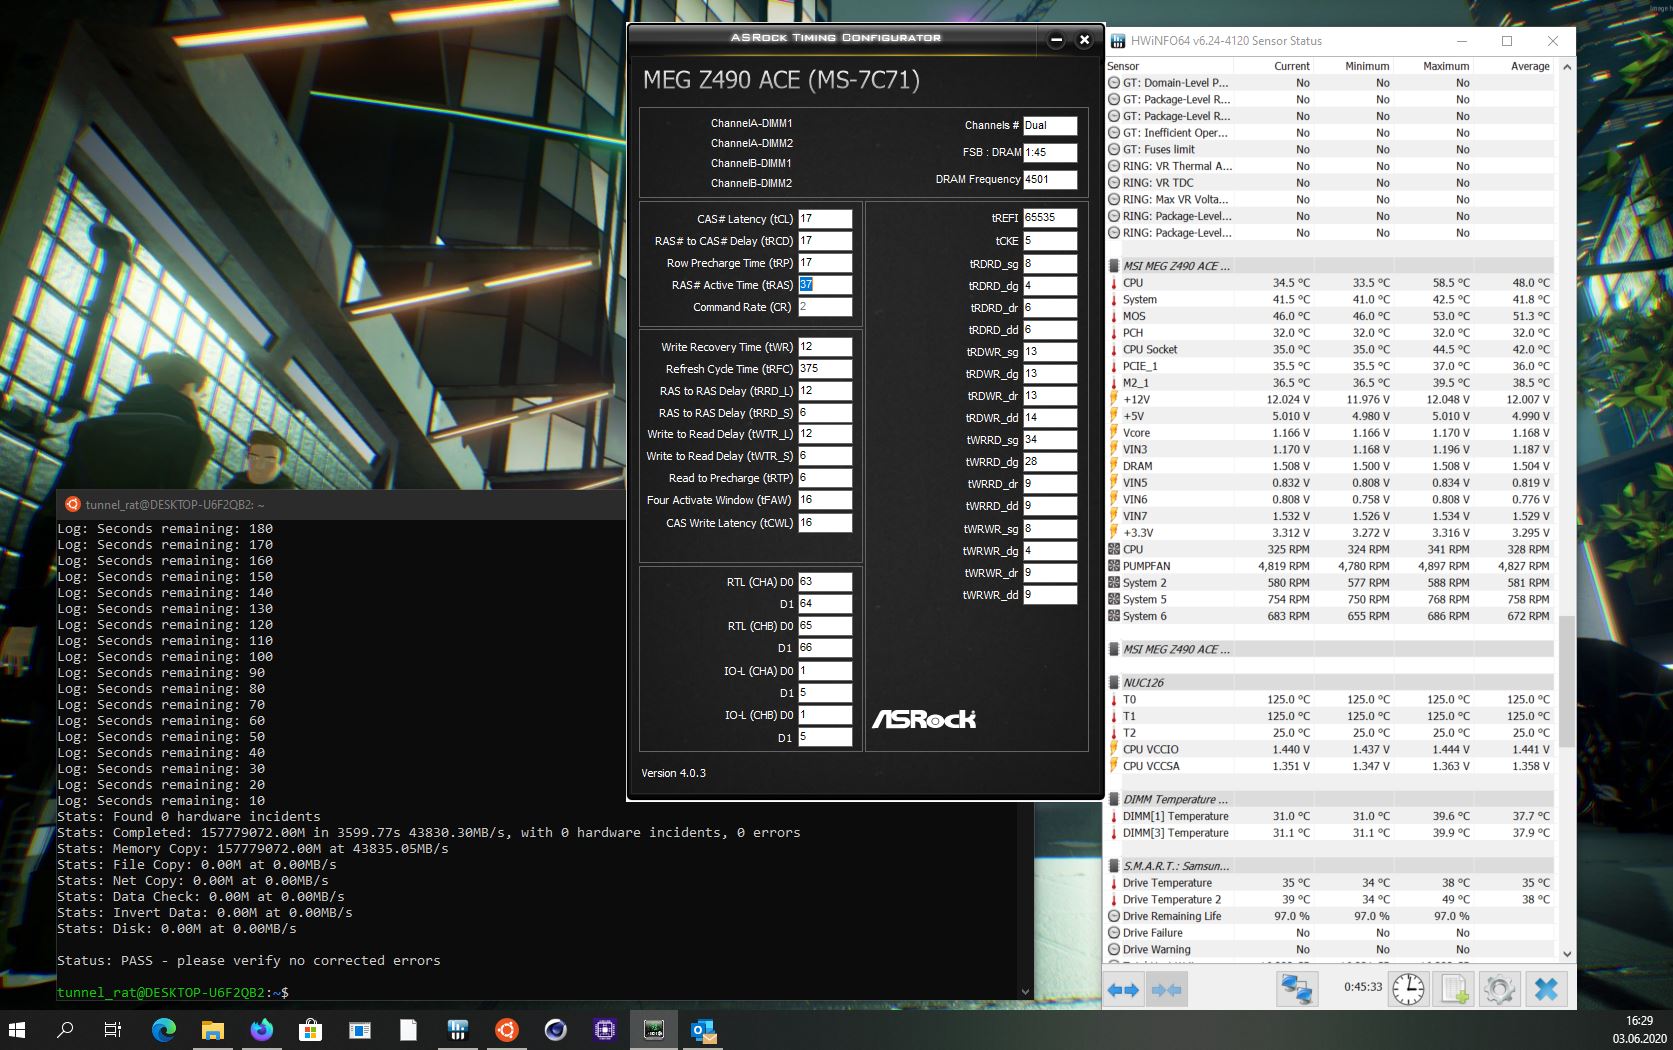Click the Four Activate Window (tFAW) field

coord(825,500)
